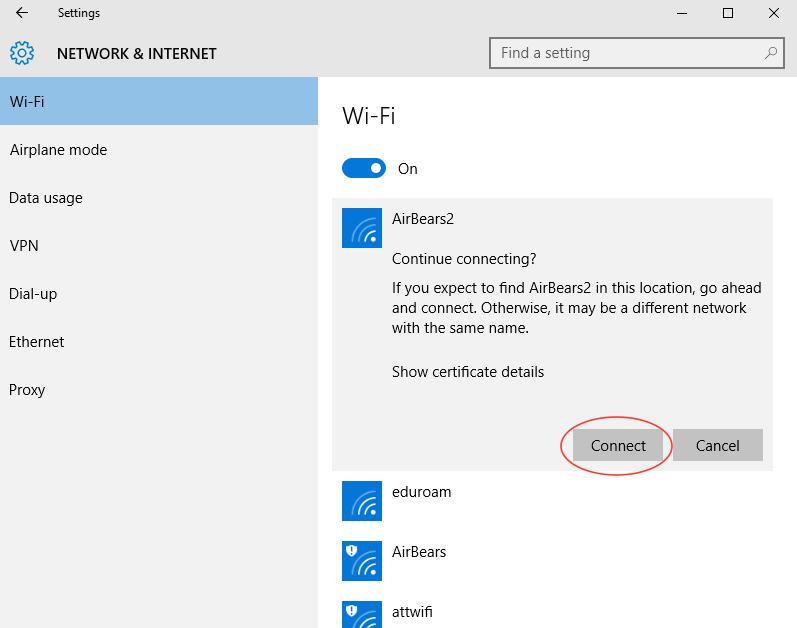Select the Wi-Fi sidebar item
This screenshot has width=797, height=628.
(159, 101)
